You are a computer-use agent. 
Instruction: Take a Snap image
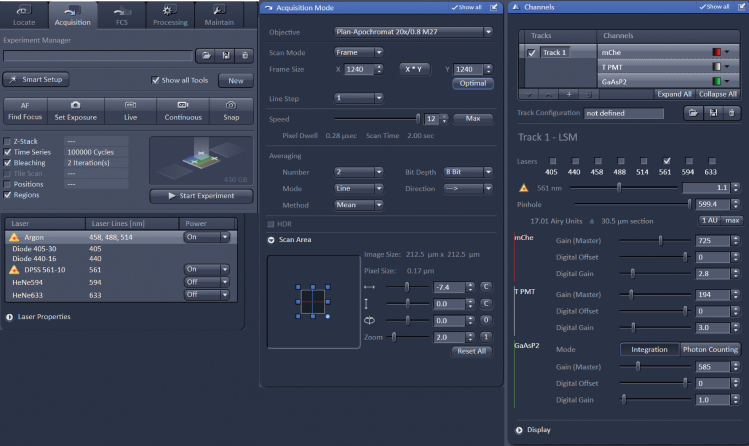pos(231,103)
